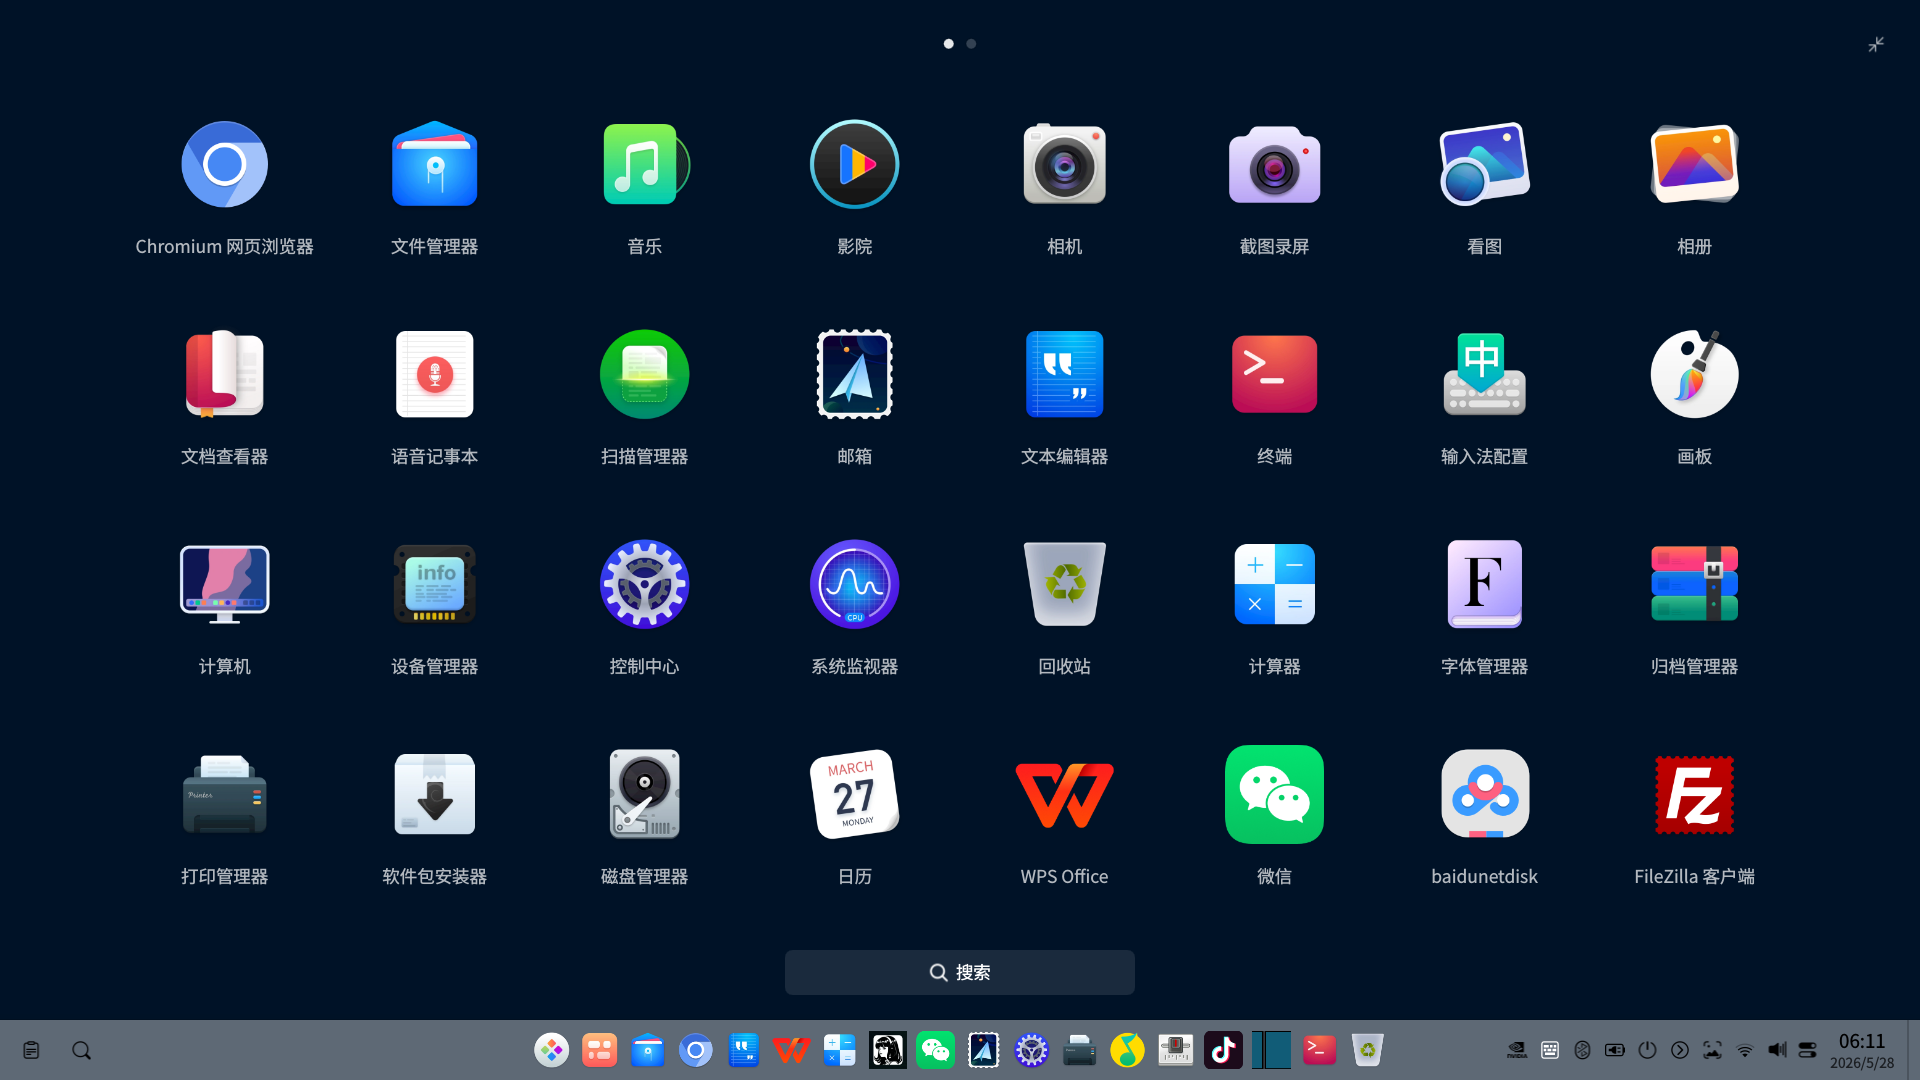Open the 计算机 app
Image resolution: width=1920 pixels, height=1080 pixels.
(x=224, y=585)
